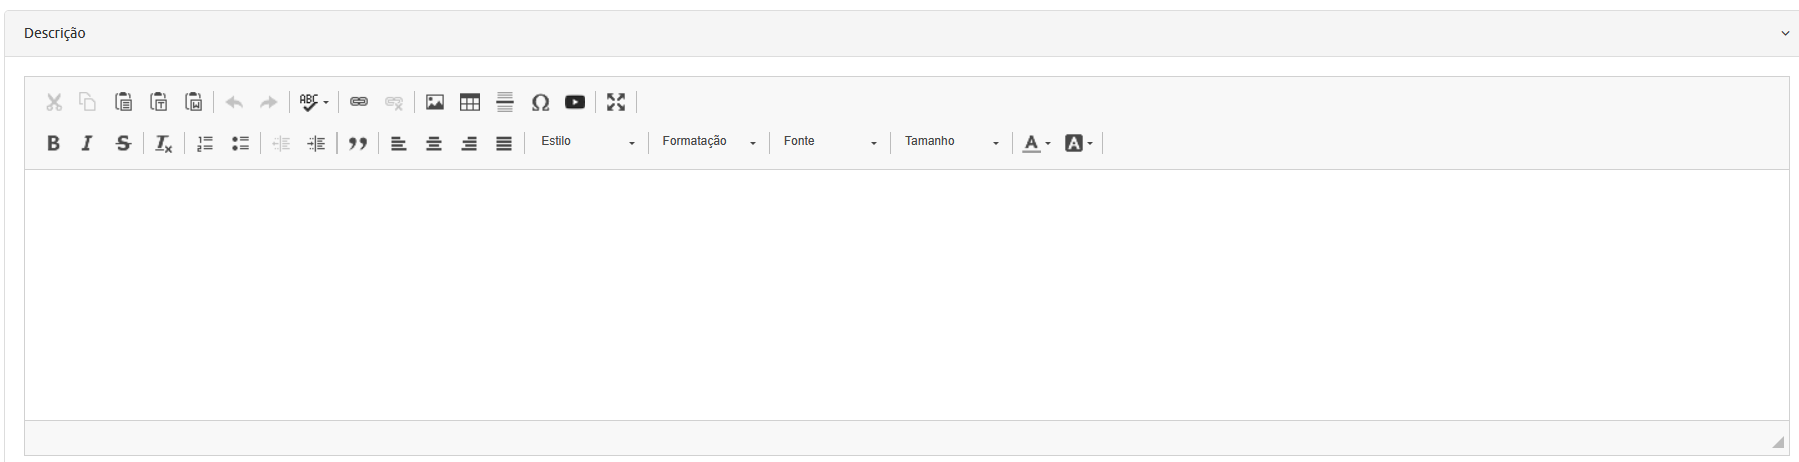Screen dimensions: 1799x462
Task: Toggle strikethrough formatting
Action: click(x=123, y=143)
